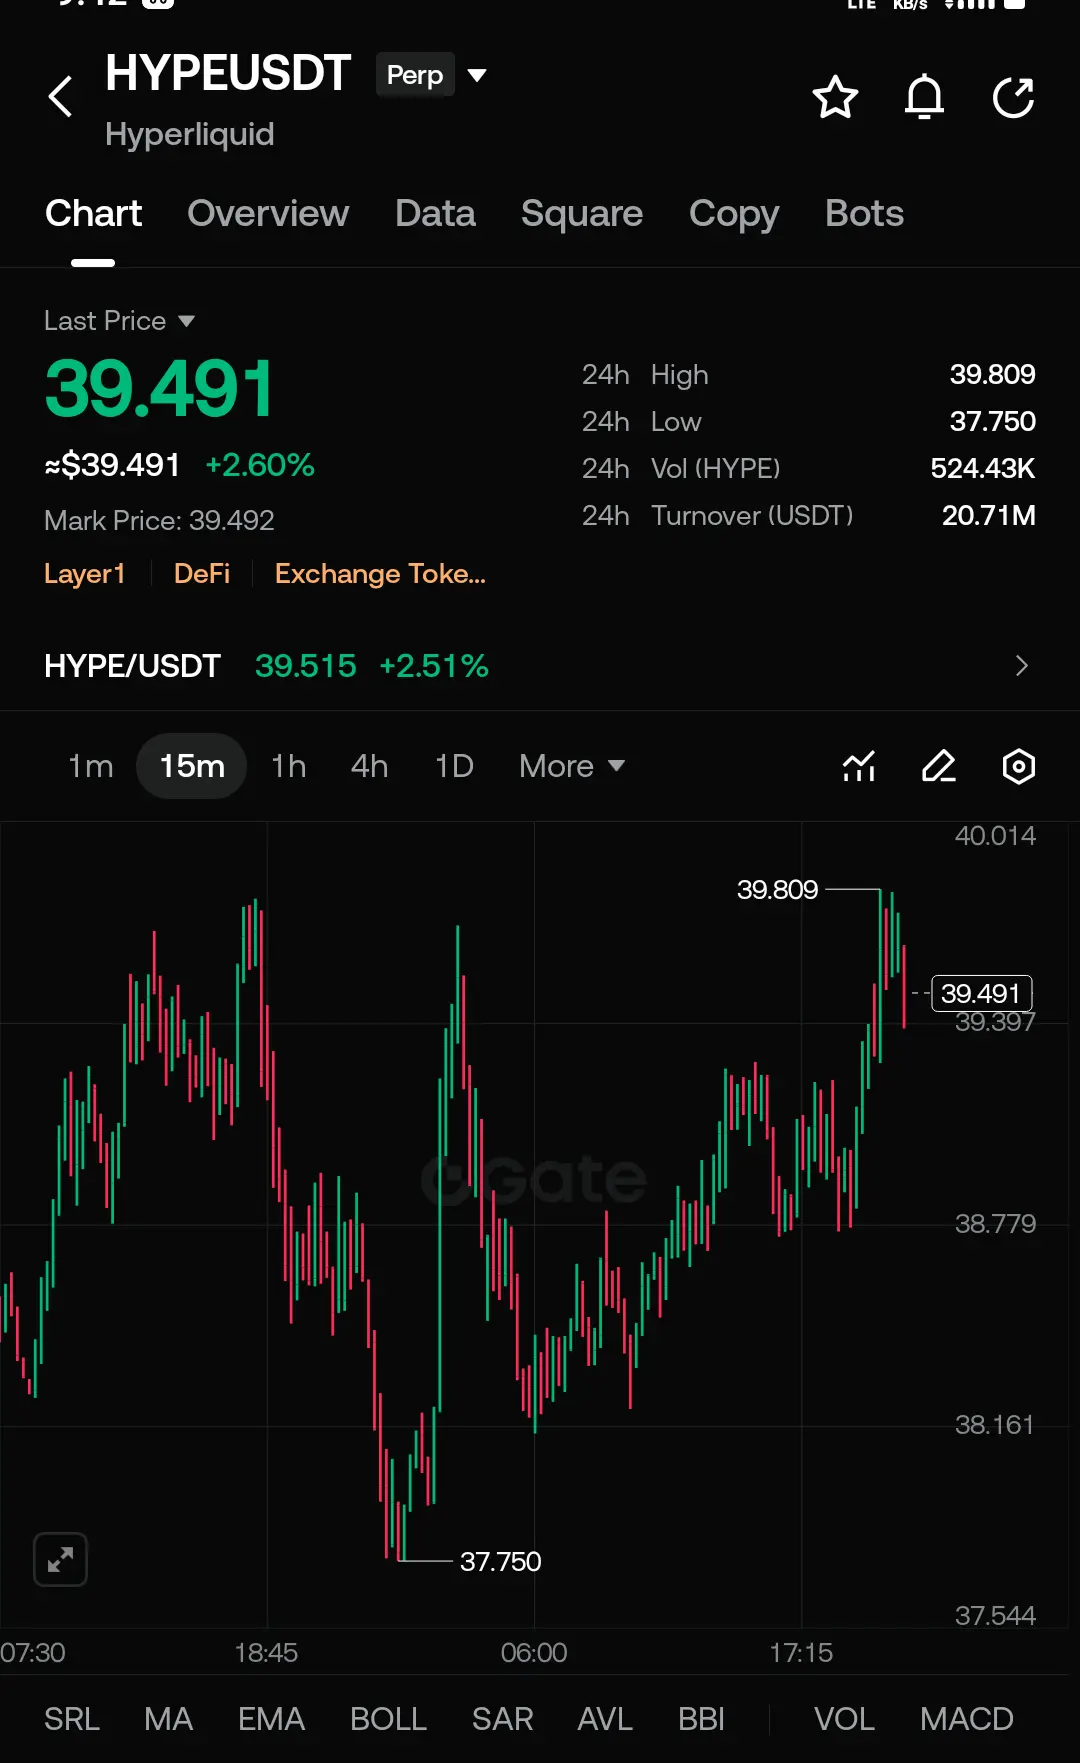Tap the 24h Vol value 524.43K
Image resolution: width=1080 pixels, height=1763 pixels.
pyautogui.click(x=983, y=469)
